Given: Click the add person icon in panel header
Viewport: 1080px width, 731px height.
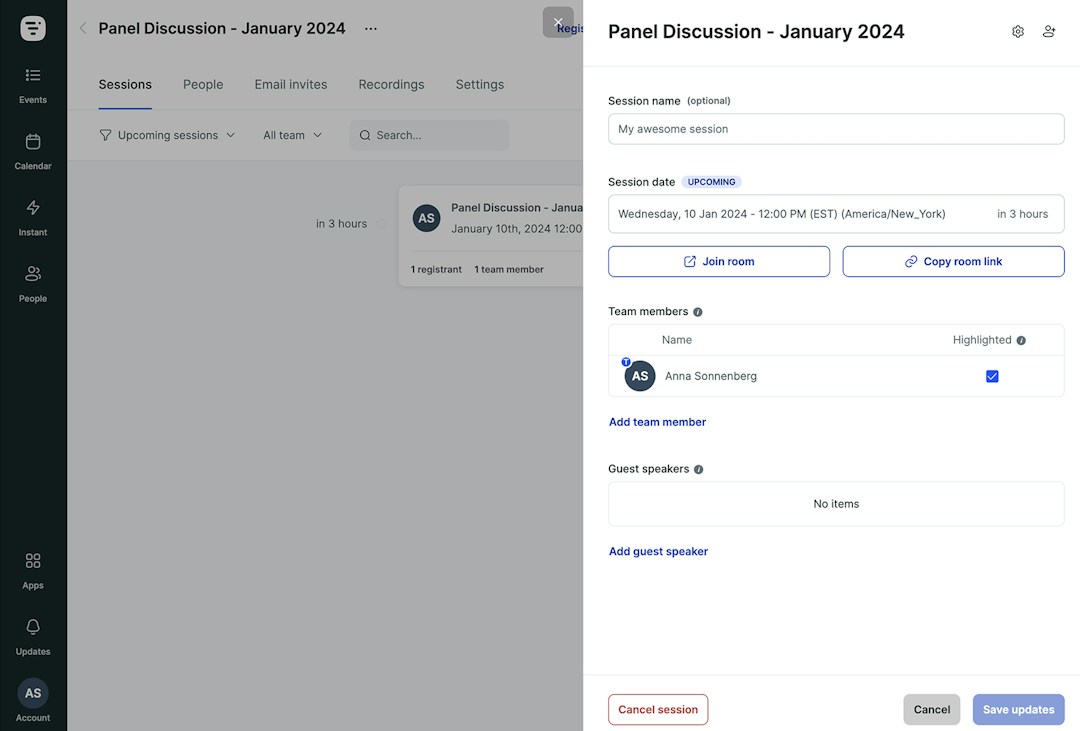Looking at the screenshot, I should [1048, 32].
